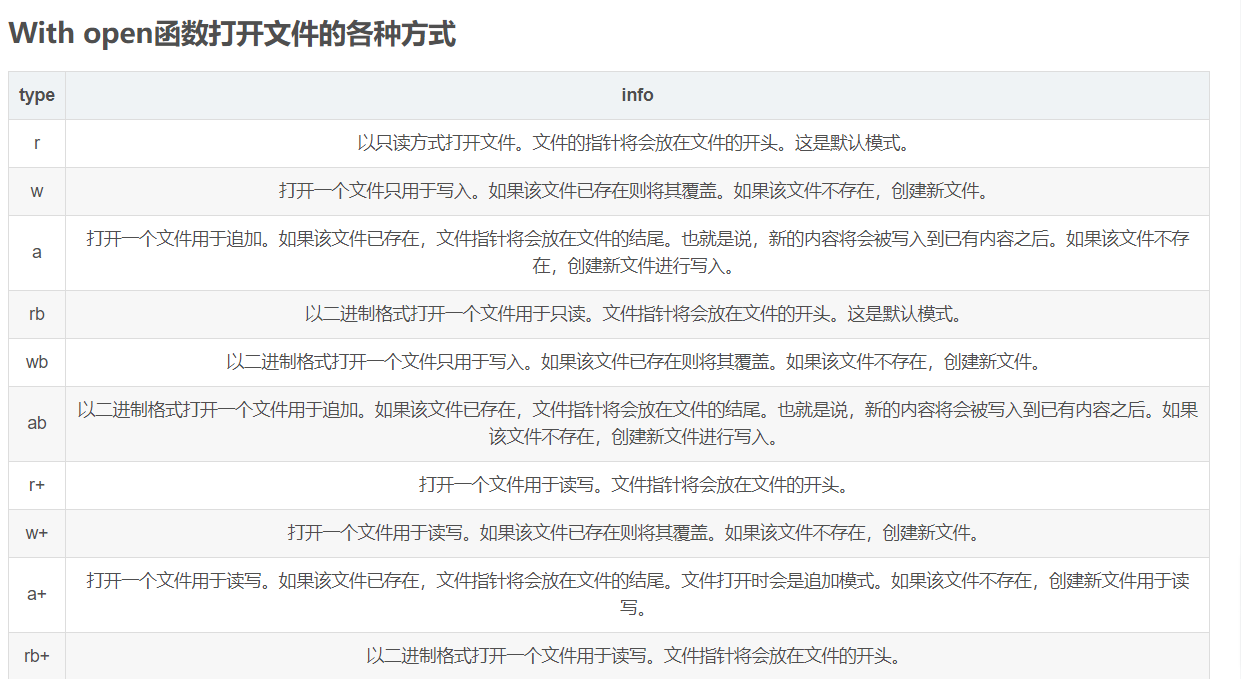Screen dimensions: 1241x679
Task: Select the description text for 'wb' mode
Action: (638, 362)
